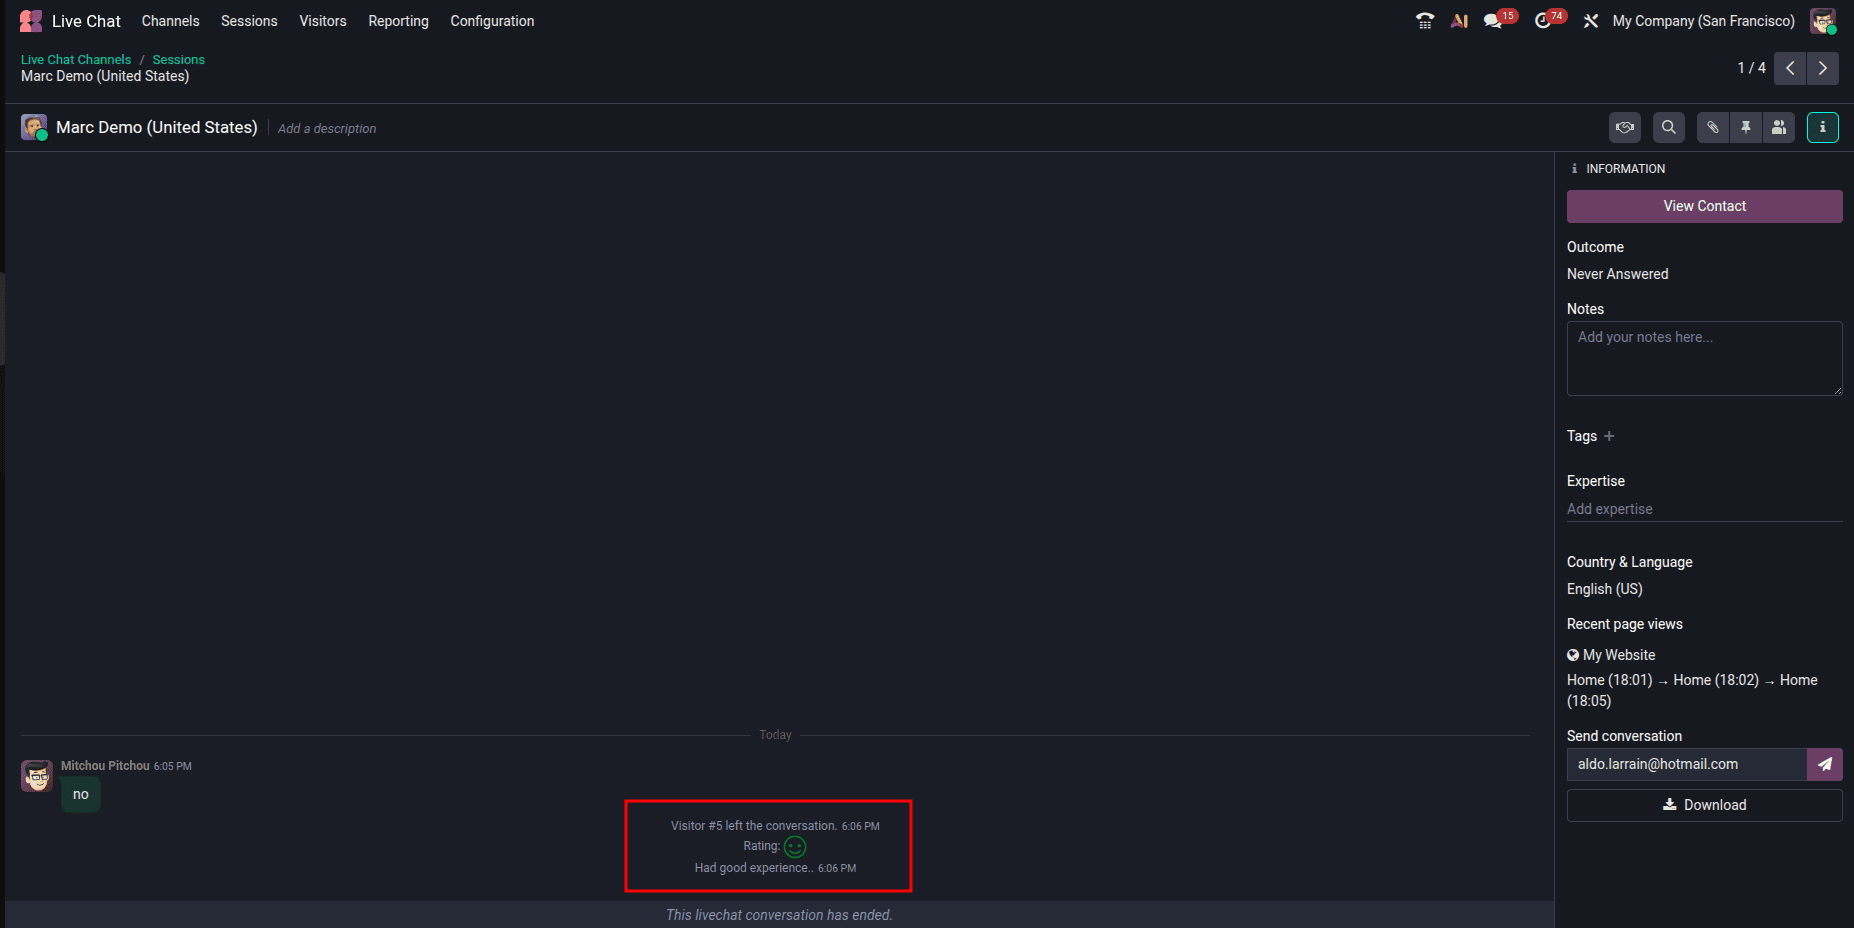Open the Reporting menu
Screen dimensions: 1854x928
tap(398, 21)
